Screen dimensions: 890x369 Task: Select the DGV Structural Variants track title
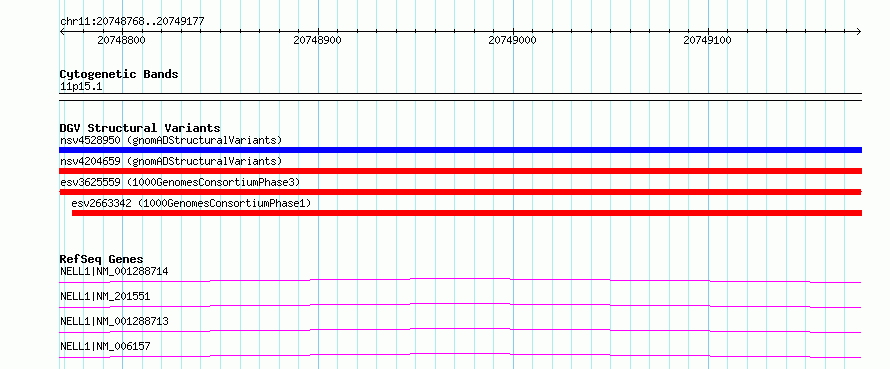(140, 128)
